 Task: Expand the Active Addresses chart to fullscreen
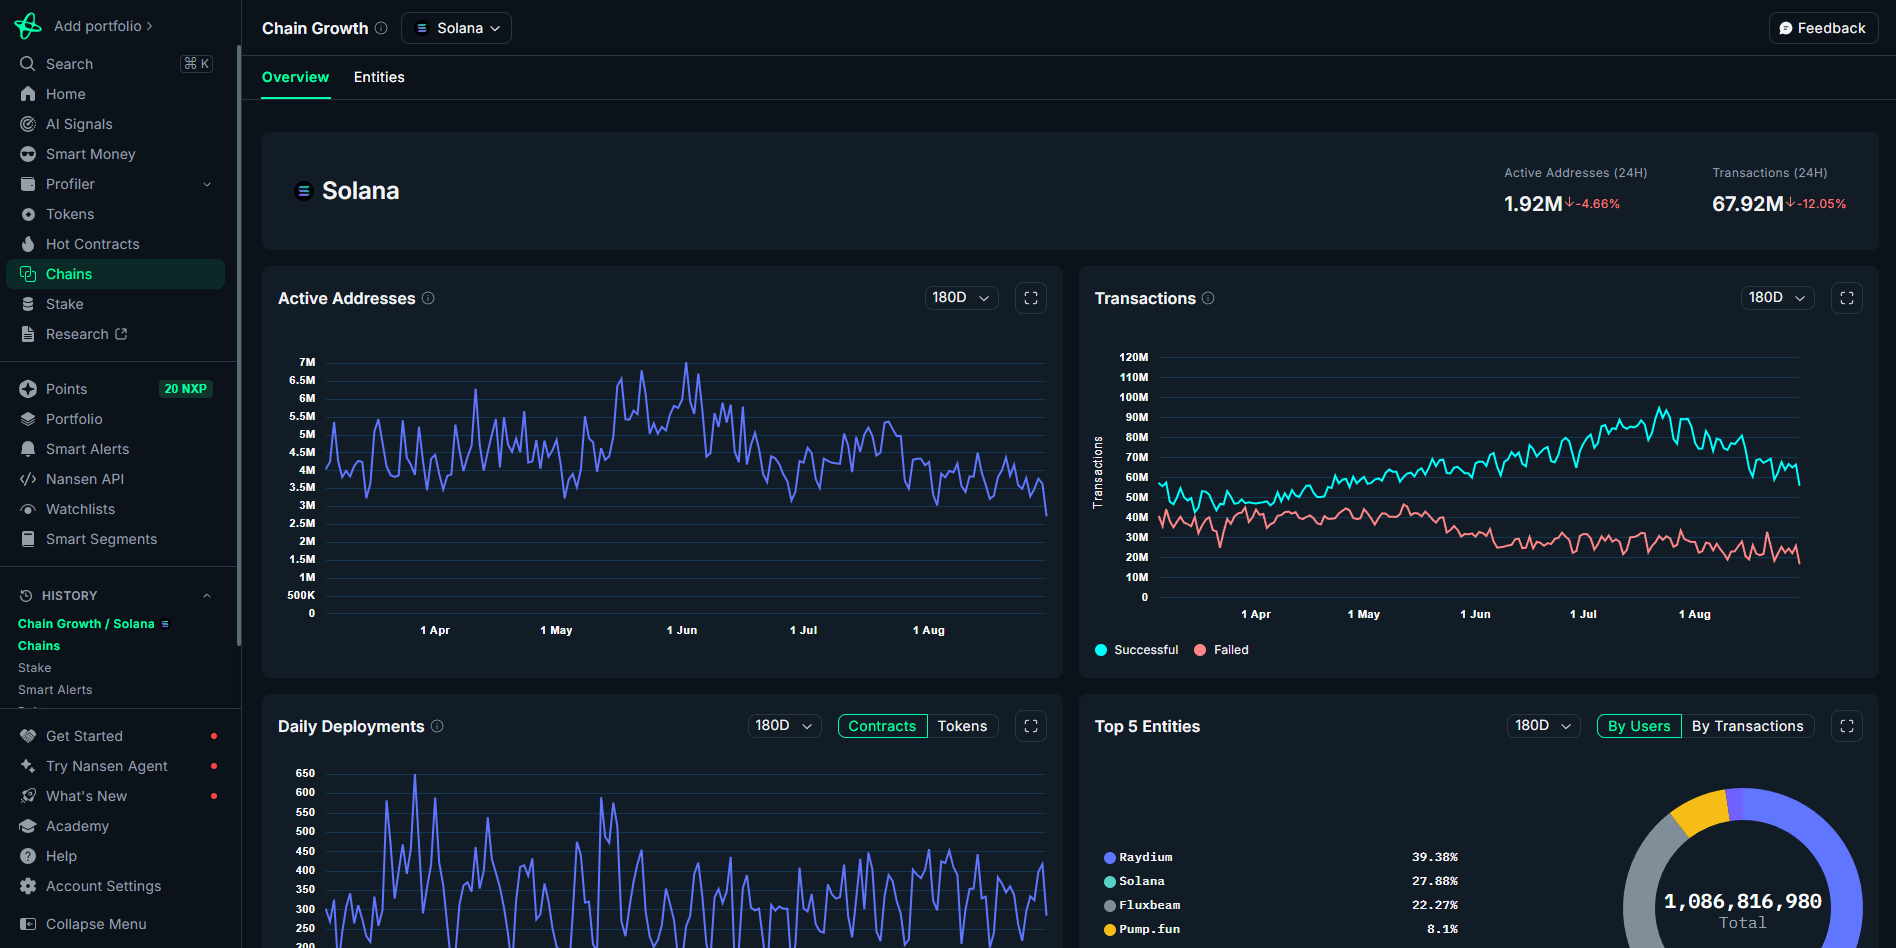1031,297
